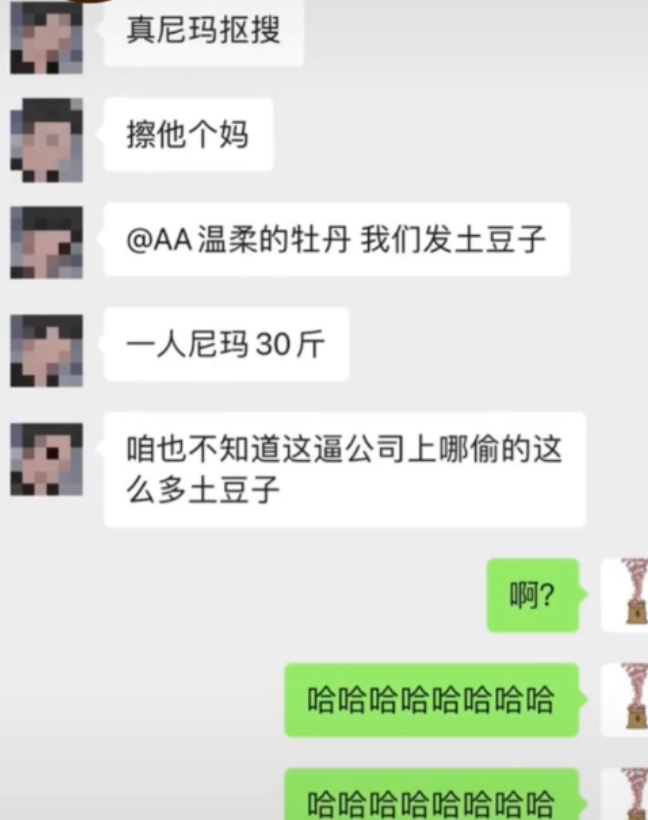Tap the avatar beside the bottom 哈哈哈哈 message

pyautogui.click(x=624, y=794)
